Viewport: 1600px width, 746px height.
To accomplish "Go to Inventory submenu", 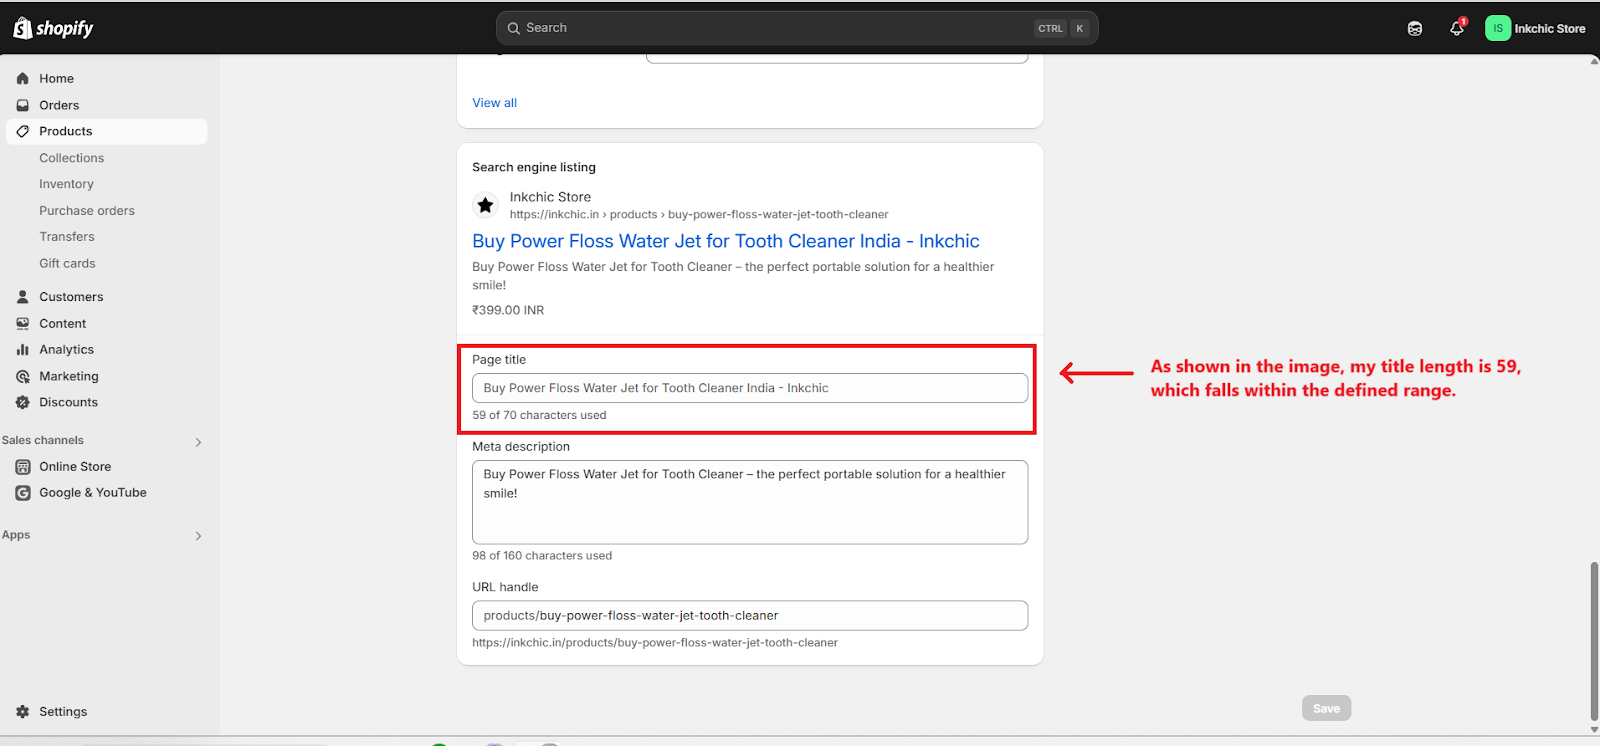I will tap(66, 184).
